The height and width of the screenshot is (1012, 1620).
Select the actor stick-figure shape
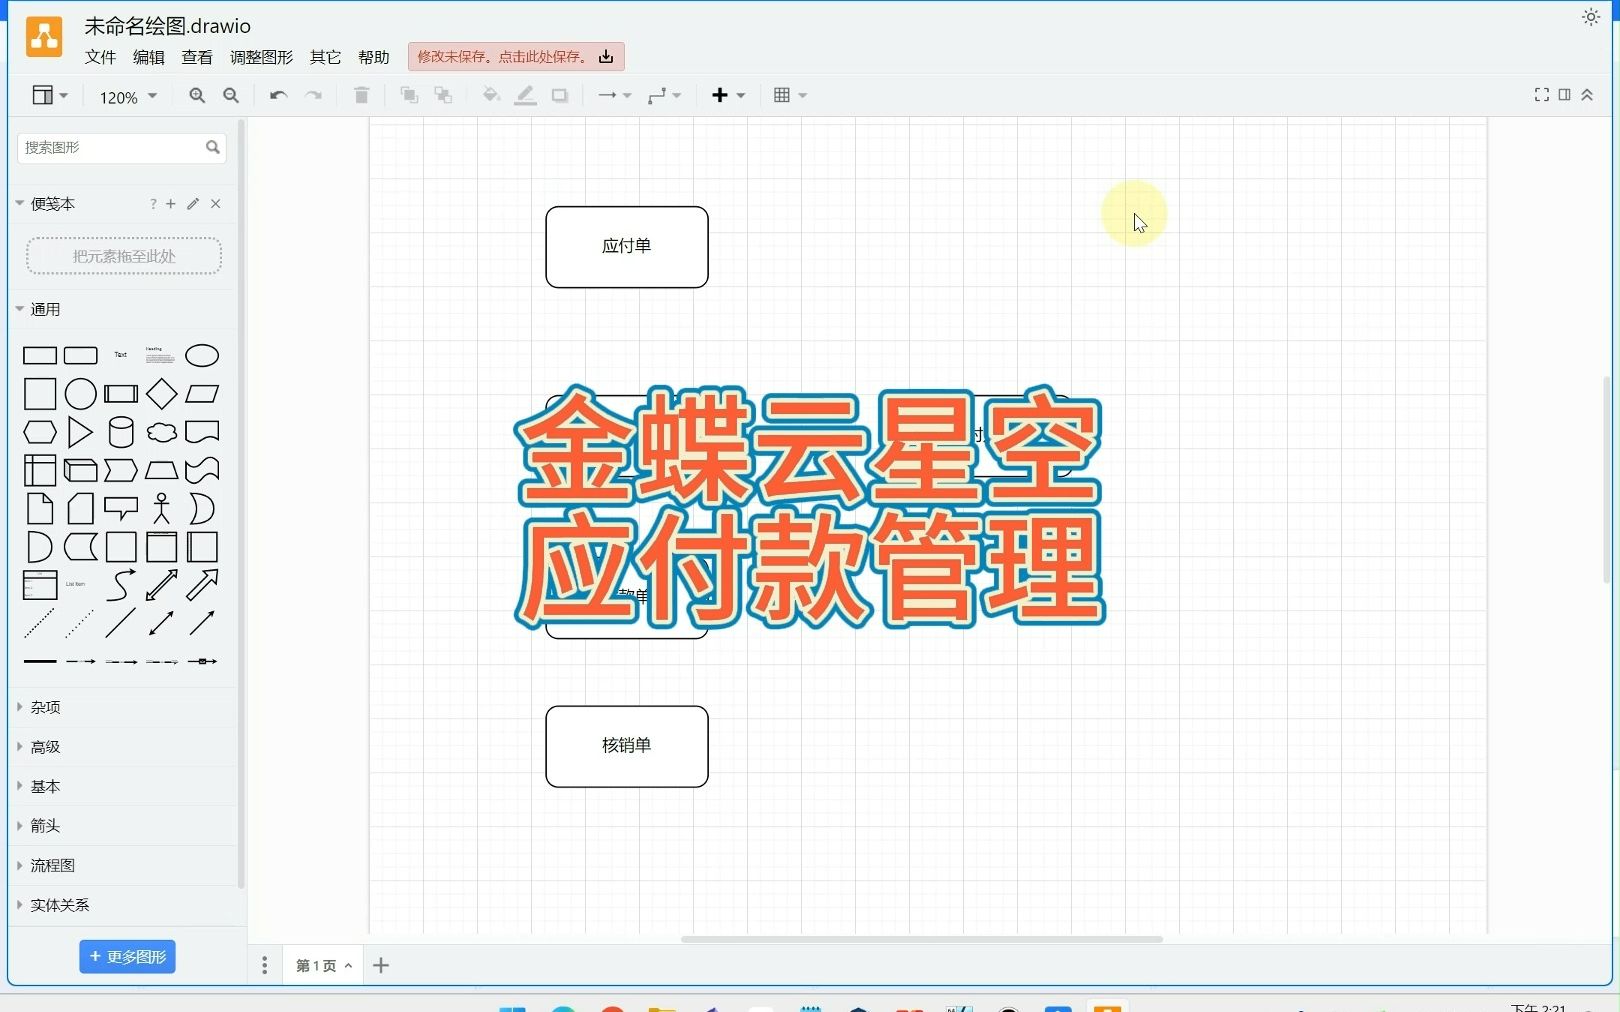click(161, 508)
